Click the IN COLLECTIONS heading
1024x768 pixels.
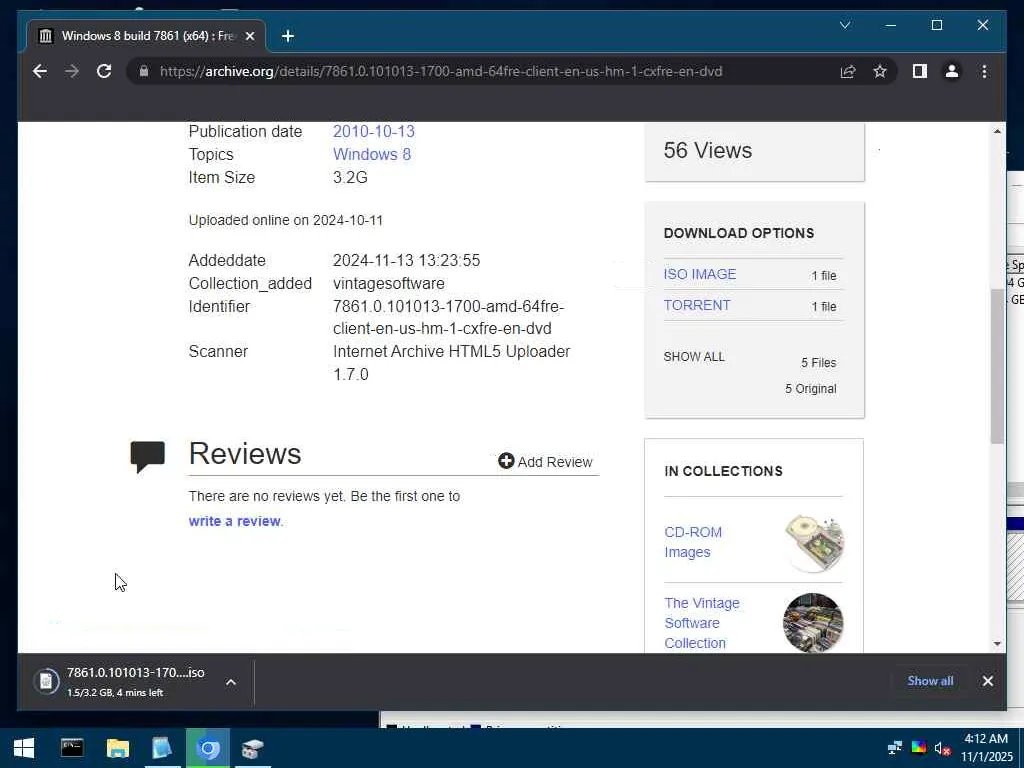(x=723, y=471)
